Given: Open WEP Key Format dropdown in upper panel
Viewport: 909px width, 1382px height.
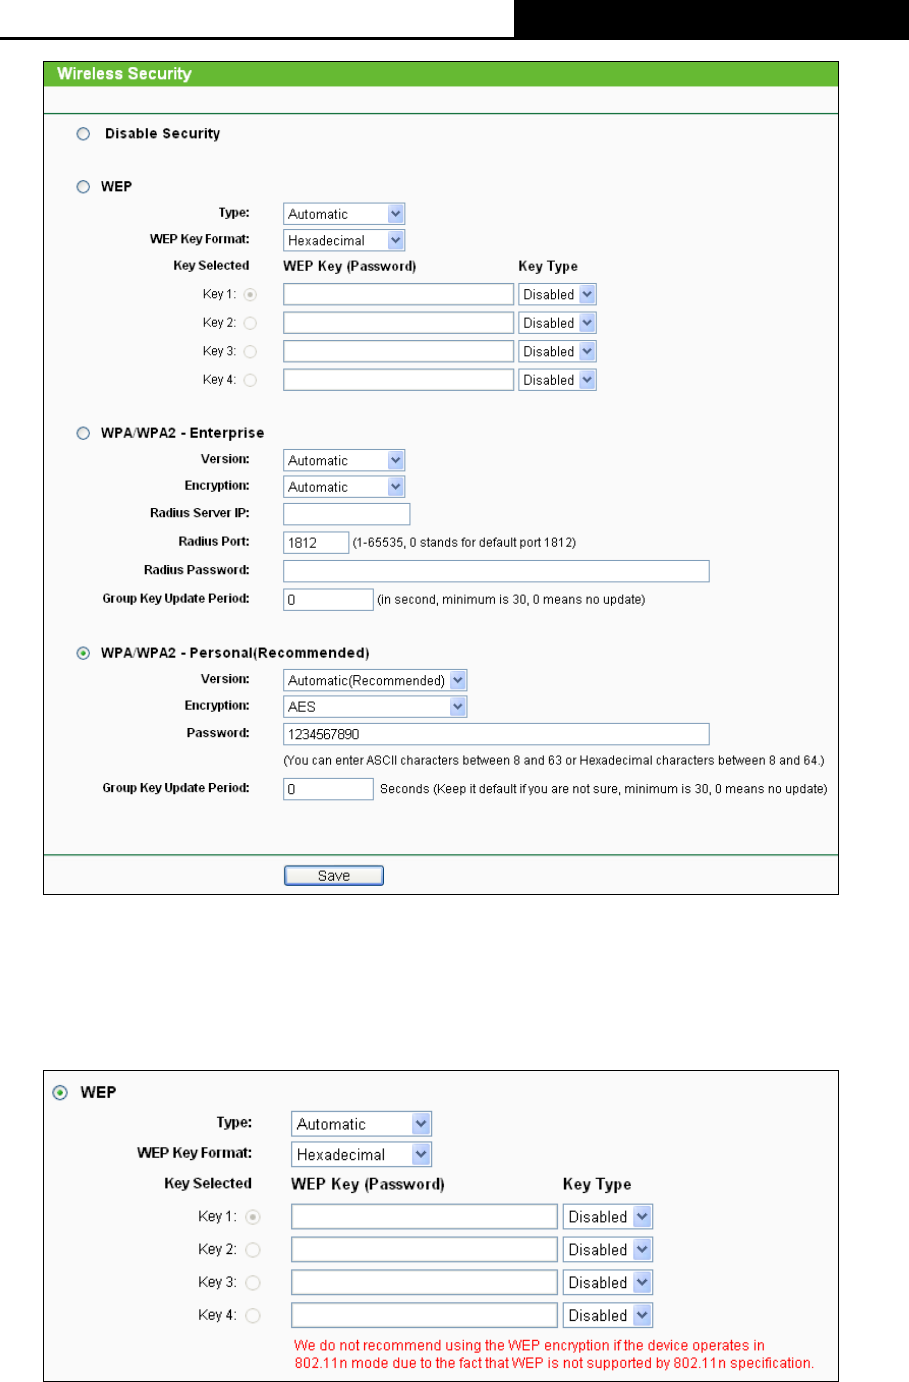Looking at the screenshot, I should tap(344, 240).
